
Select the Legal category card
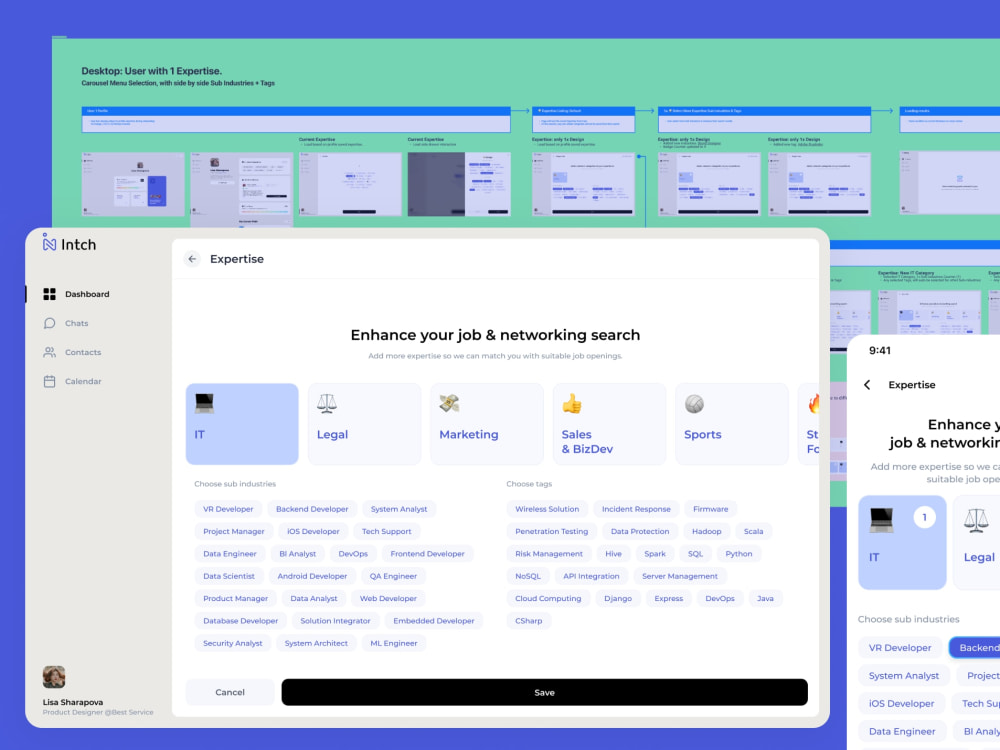click(x=364, y=424)
